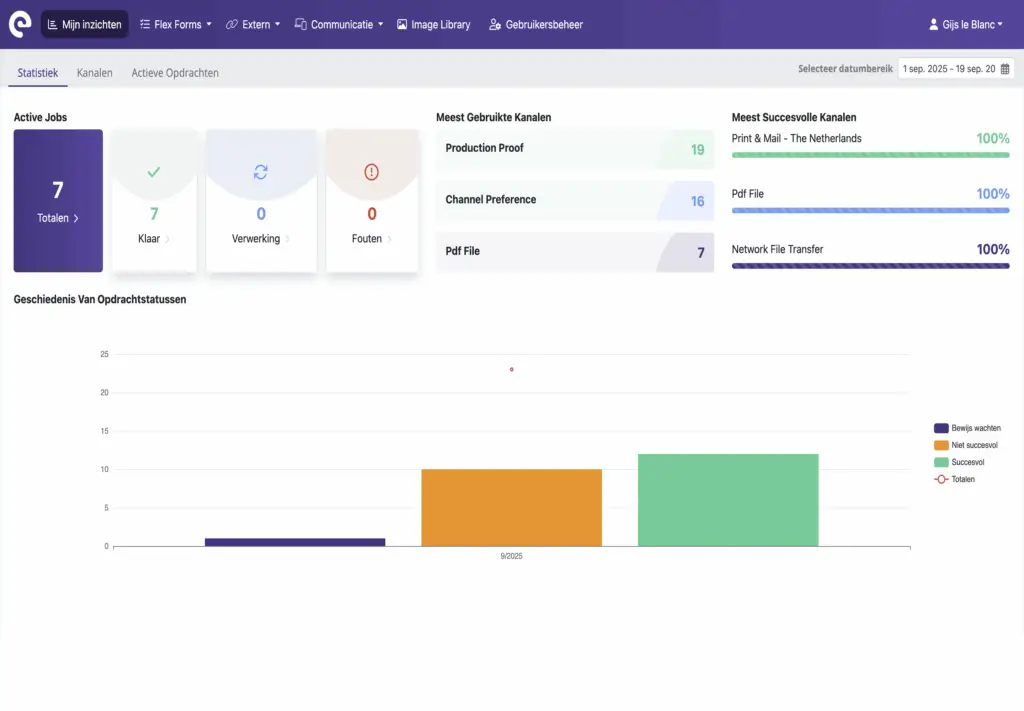The height and width of the screenshot is (711, 1024).
Task: Click the blue refresh icon above Verwerking
Action: (261, 172)
